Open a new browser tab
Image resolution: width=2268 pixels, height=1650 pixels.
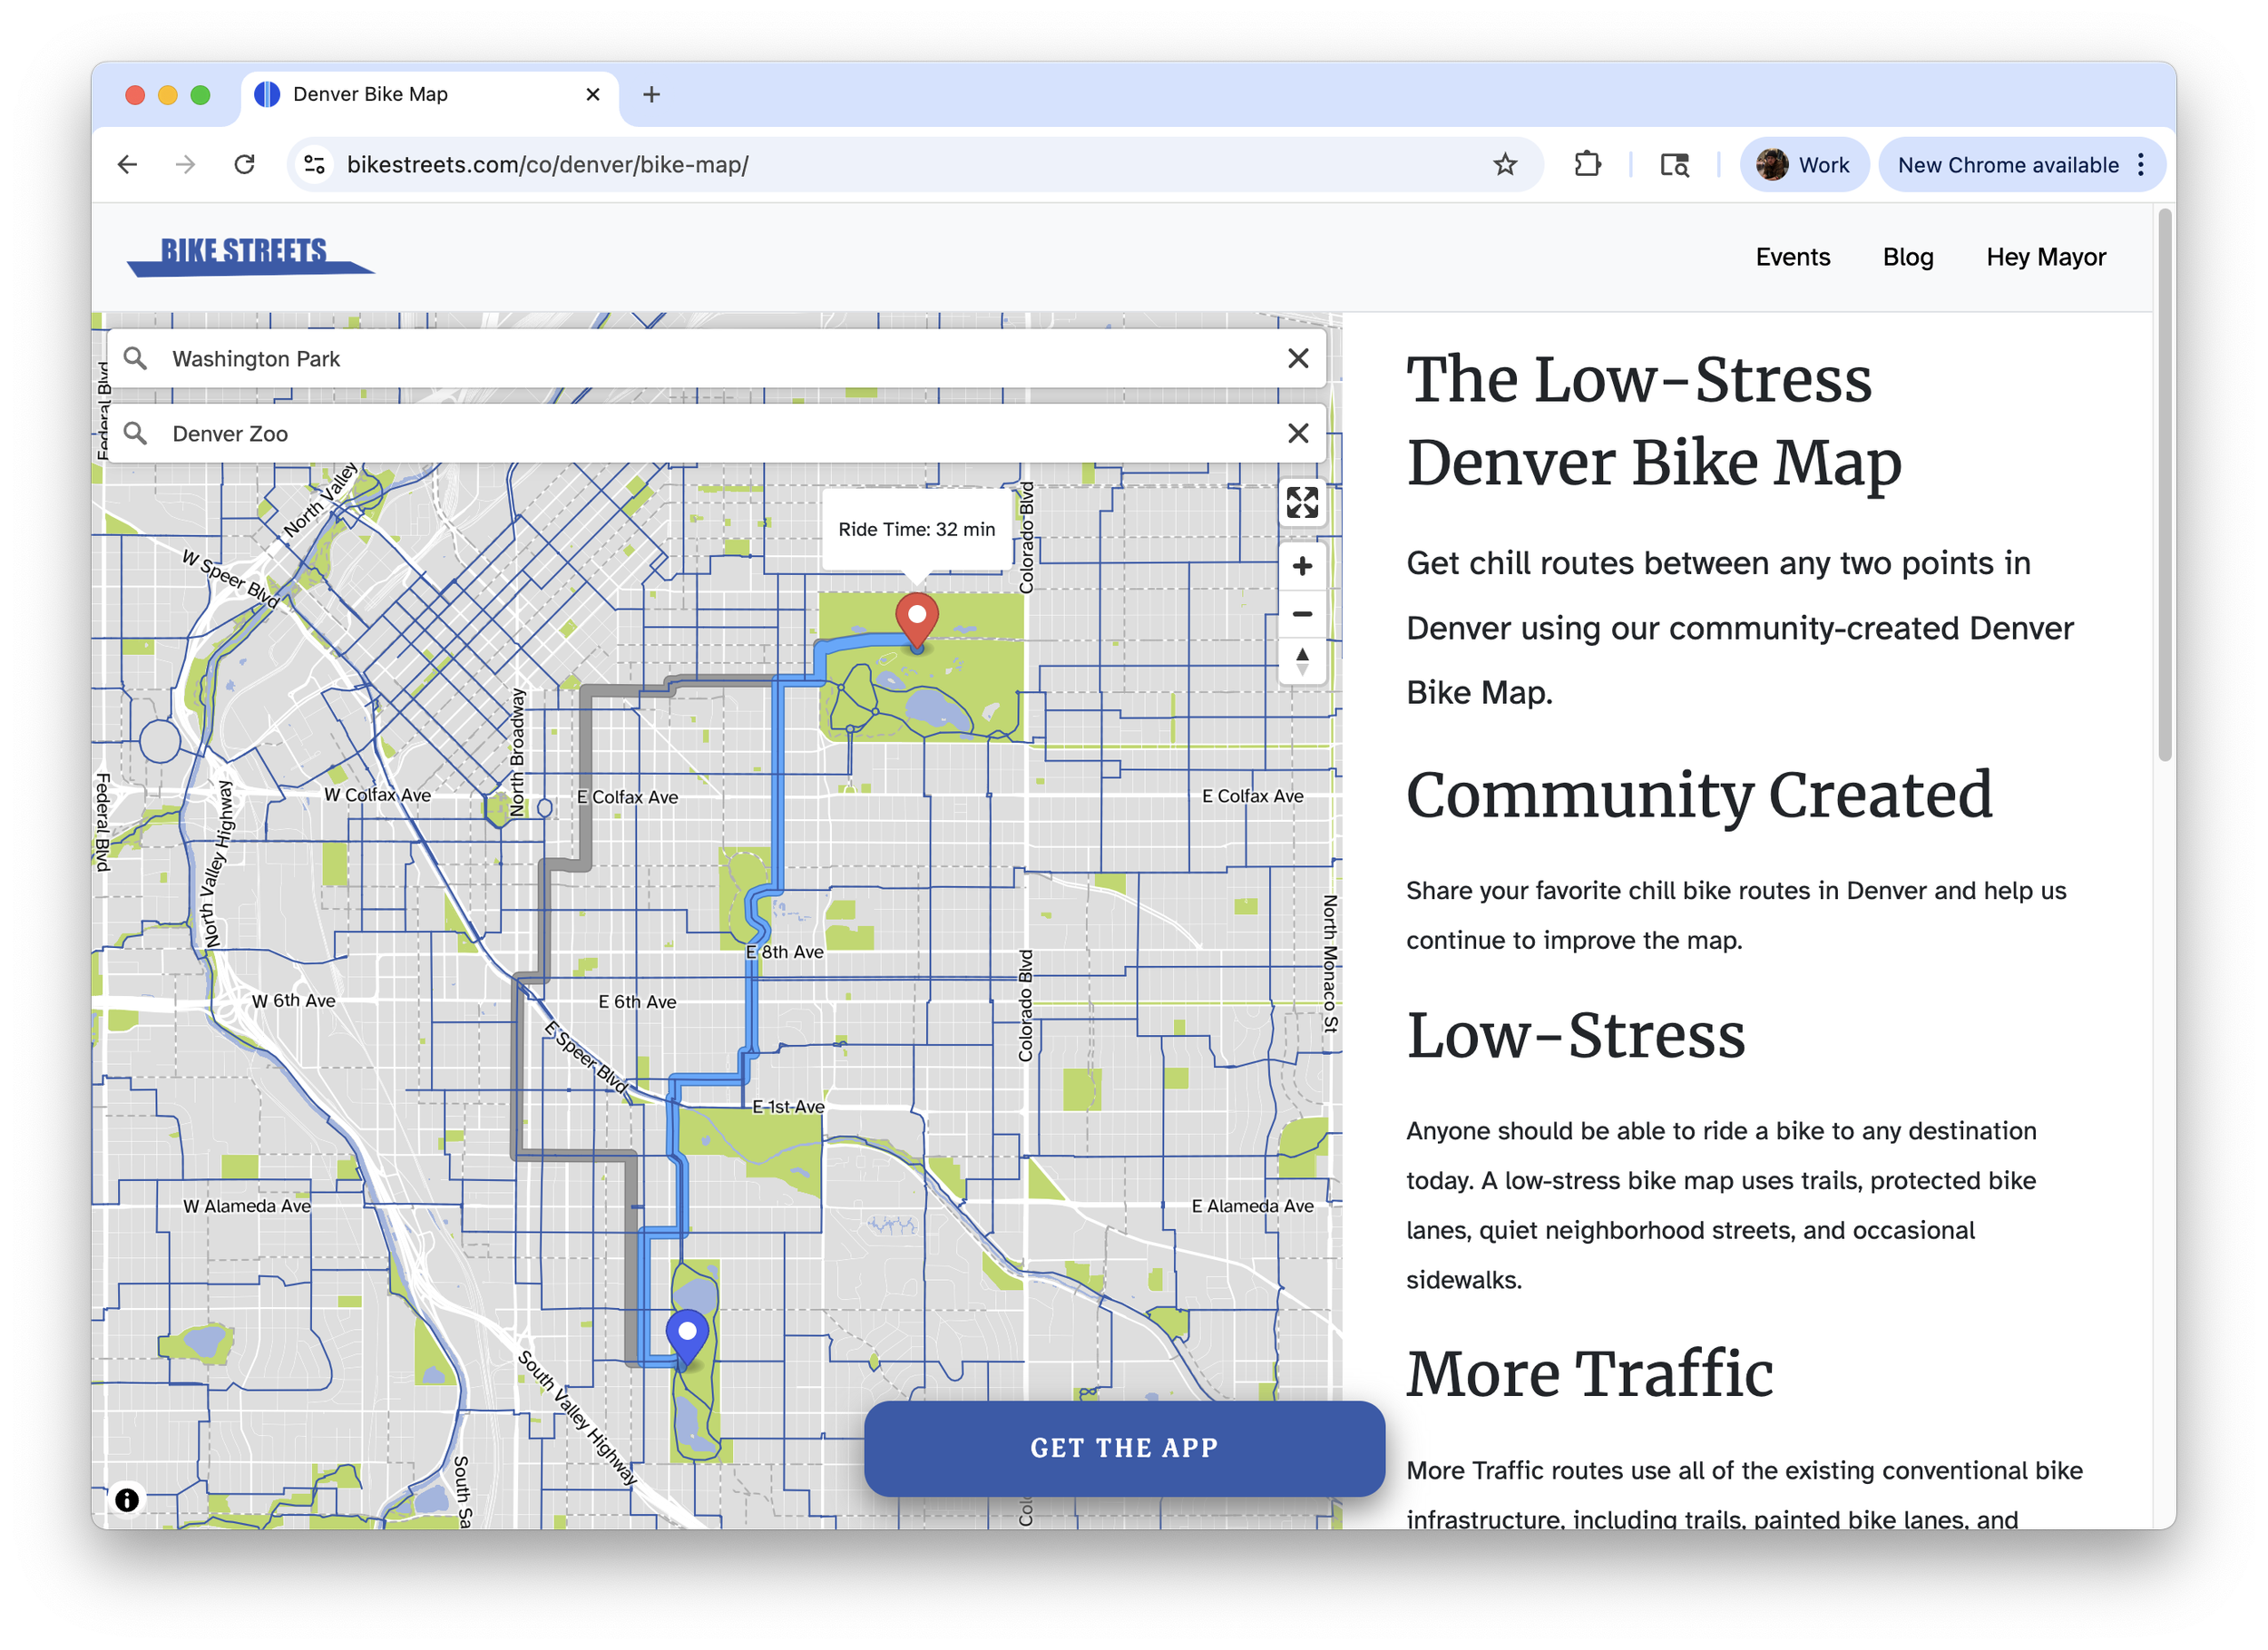pyautogui.click(x=651, y=94)
